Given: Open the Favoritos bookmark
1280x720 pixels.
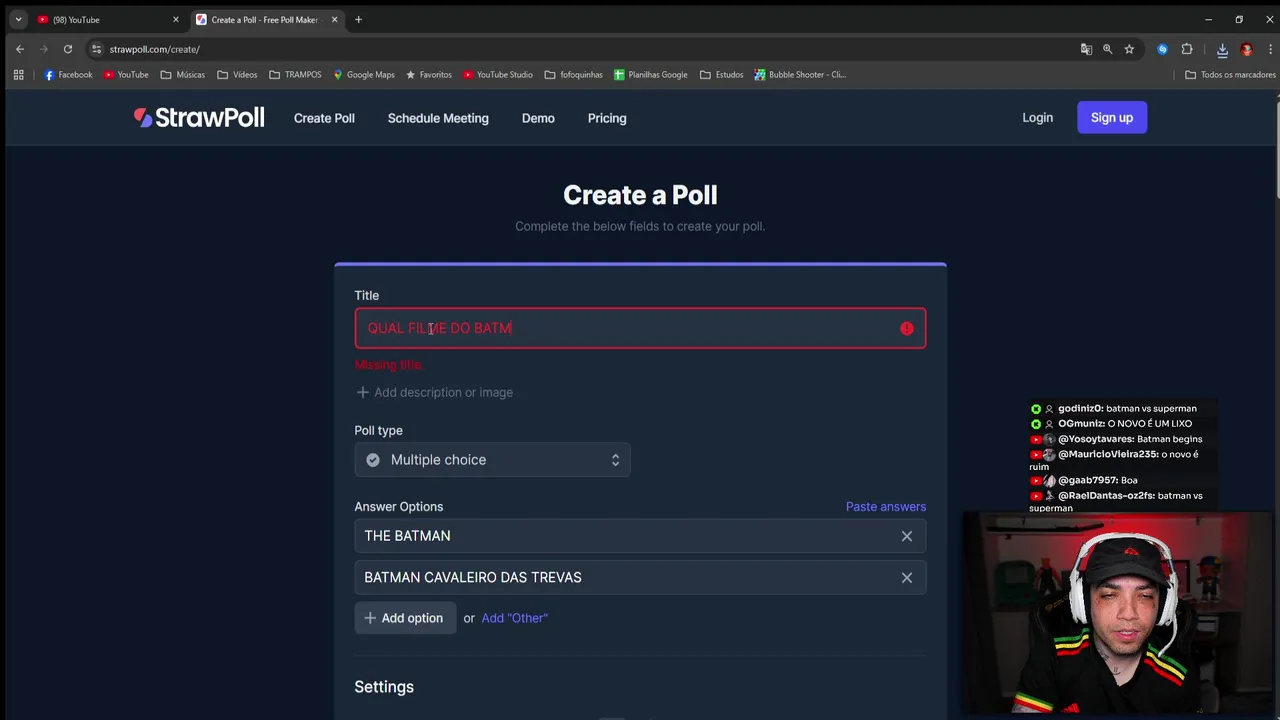Looking at the screenshot, I should pos(428,75).
